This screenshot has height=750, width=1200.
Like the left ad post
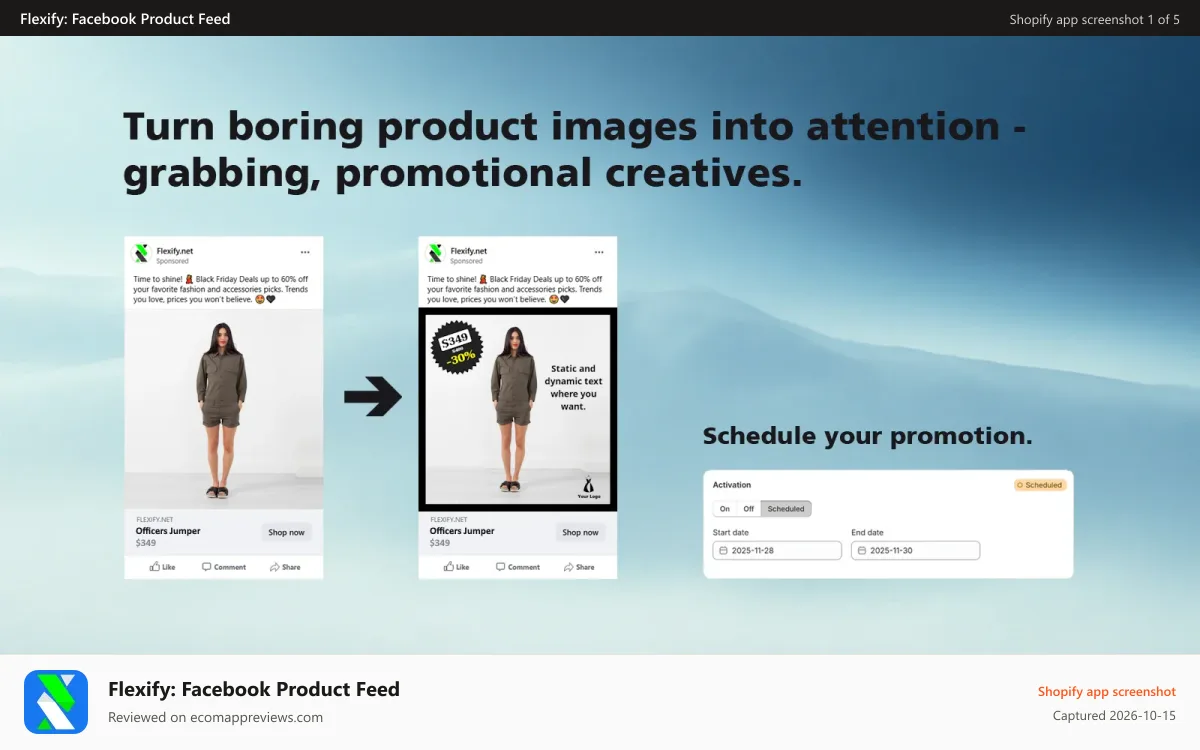tap(162, 567)
